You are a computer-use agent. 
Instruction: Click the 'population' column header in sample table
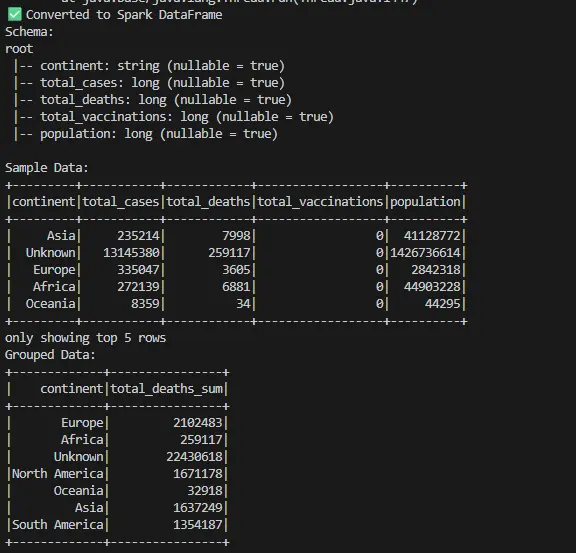coord(425,202)
